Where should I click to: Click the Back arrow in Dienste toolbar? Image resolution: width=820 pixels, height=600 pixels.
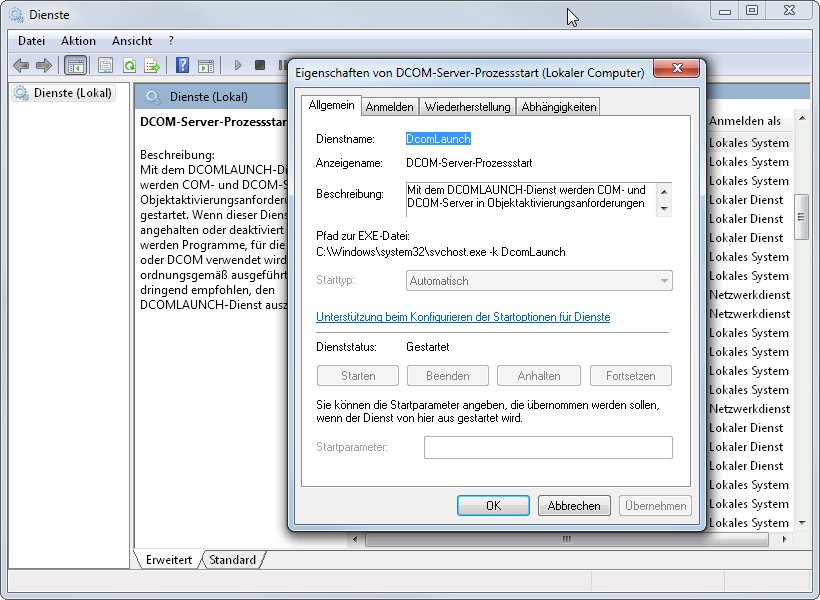tap(21, 65)
